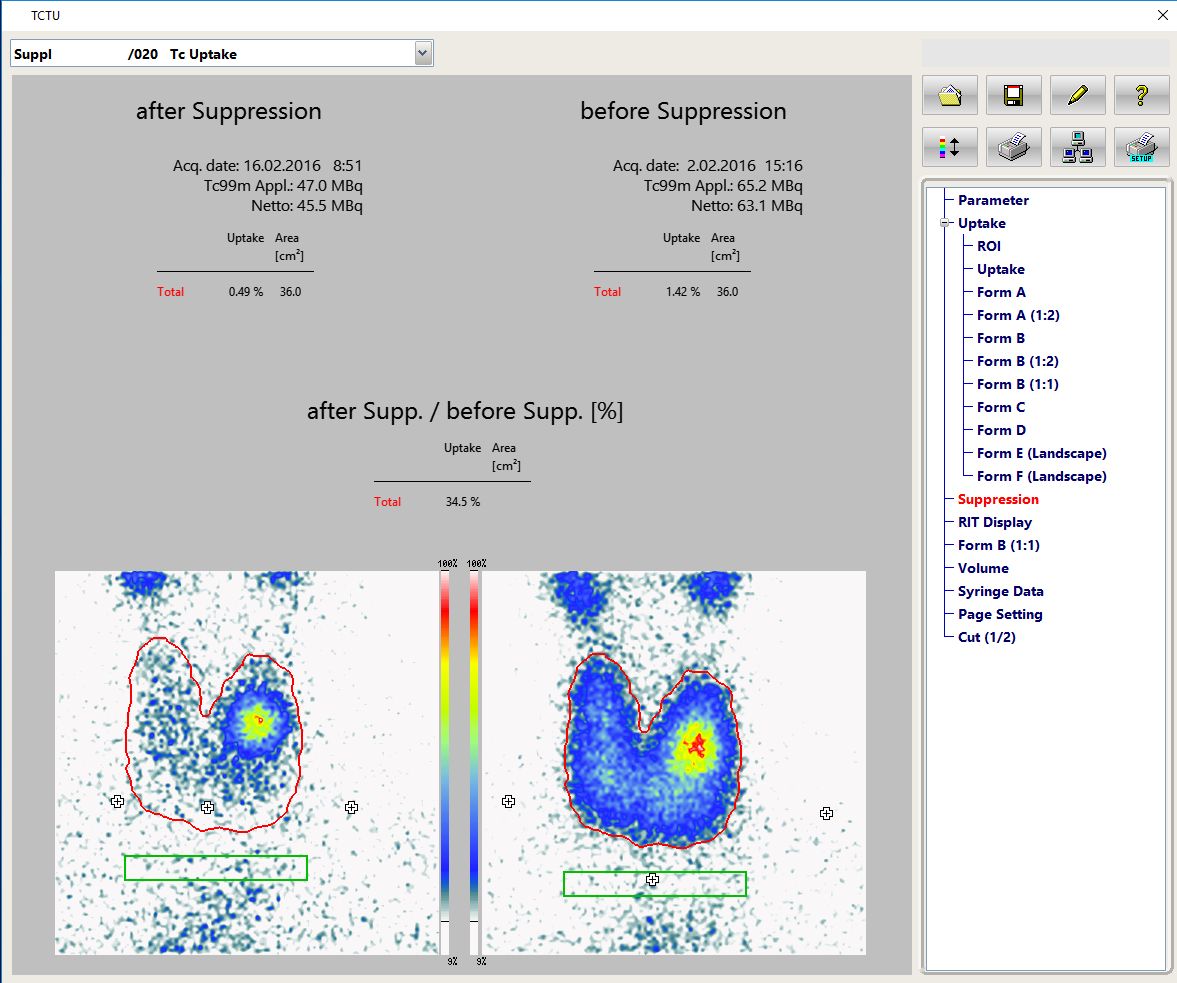Click the color scale adjustment icon
Viewport: 1177px width, 983px height.
point(950,147)
